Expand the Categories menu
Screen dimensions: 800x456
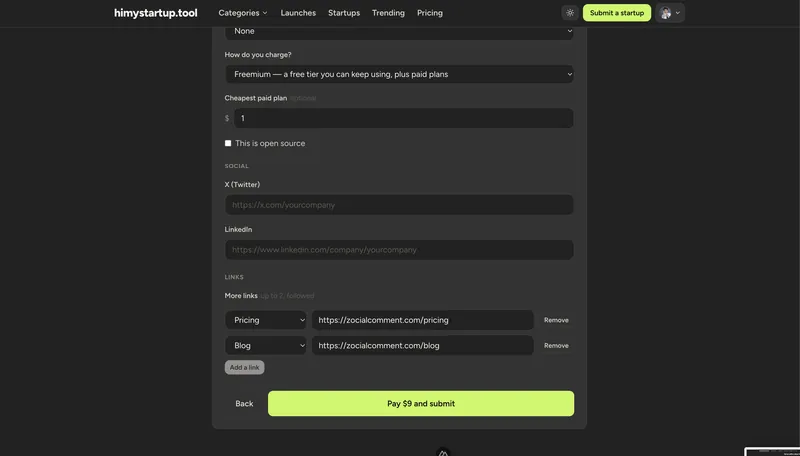tap(243, 13)
